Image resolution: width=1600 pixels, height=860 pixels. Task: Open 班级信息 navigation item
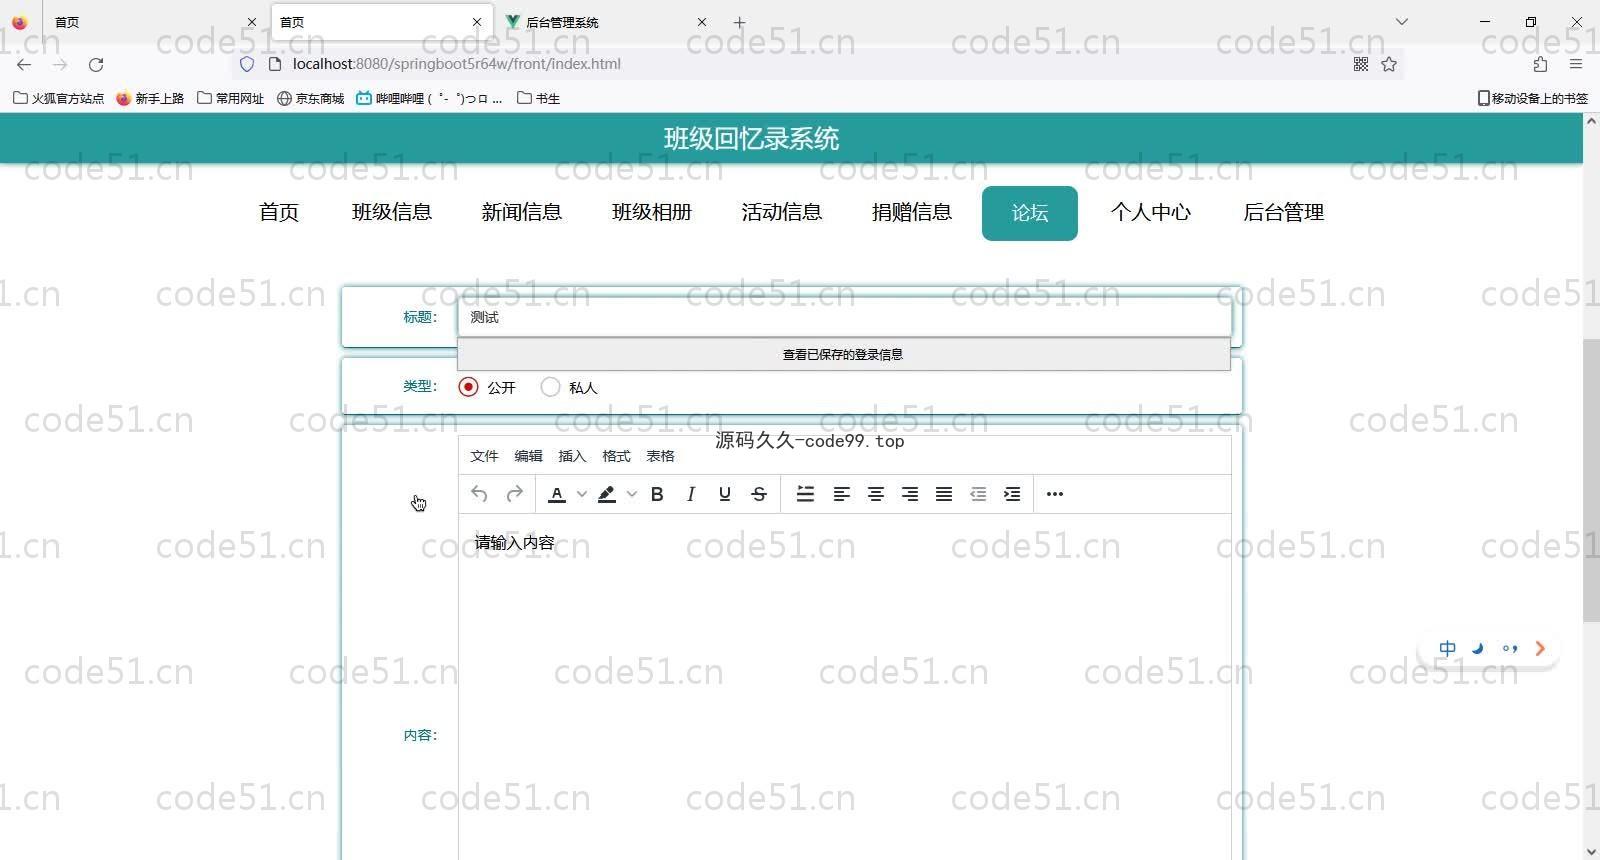tap(392, 212)
